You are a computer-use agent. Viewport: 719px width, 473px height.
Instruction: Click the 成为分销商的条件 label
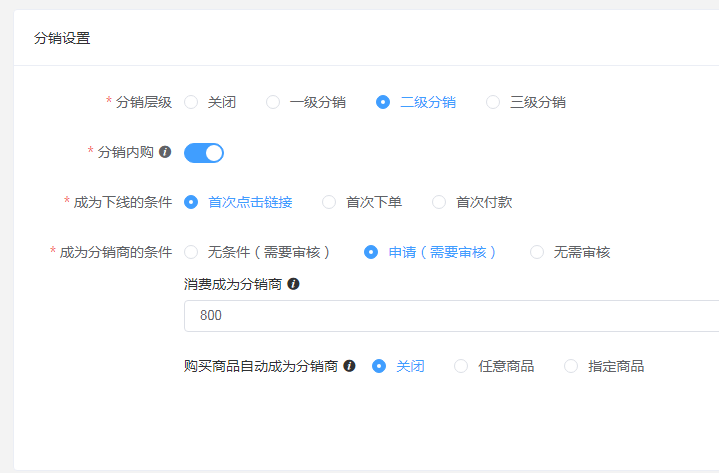[x=116, y=252]
